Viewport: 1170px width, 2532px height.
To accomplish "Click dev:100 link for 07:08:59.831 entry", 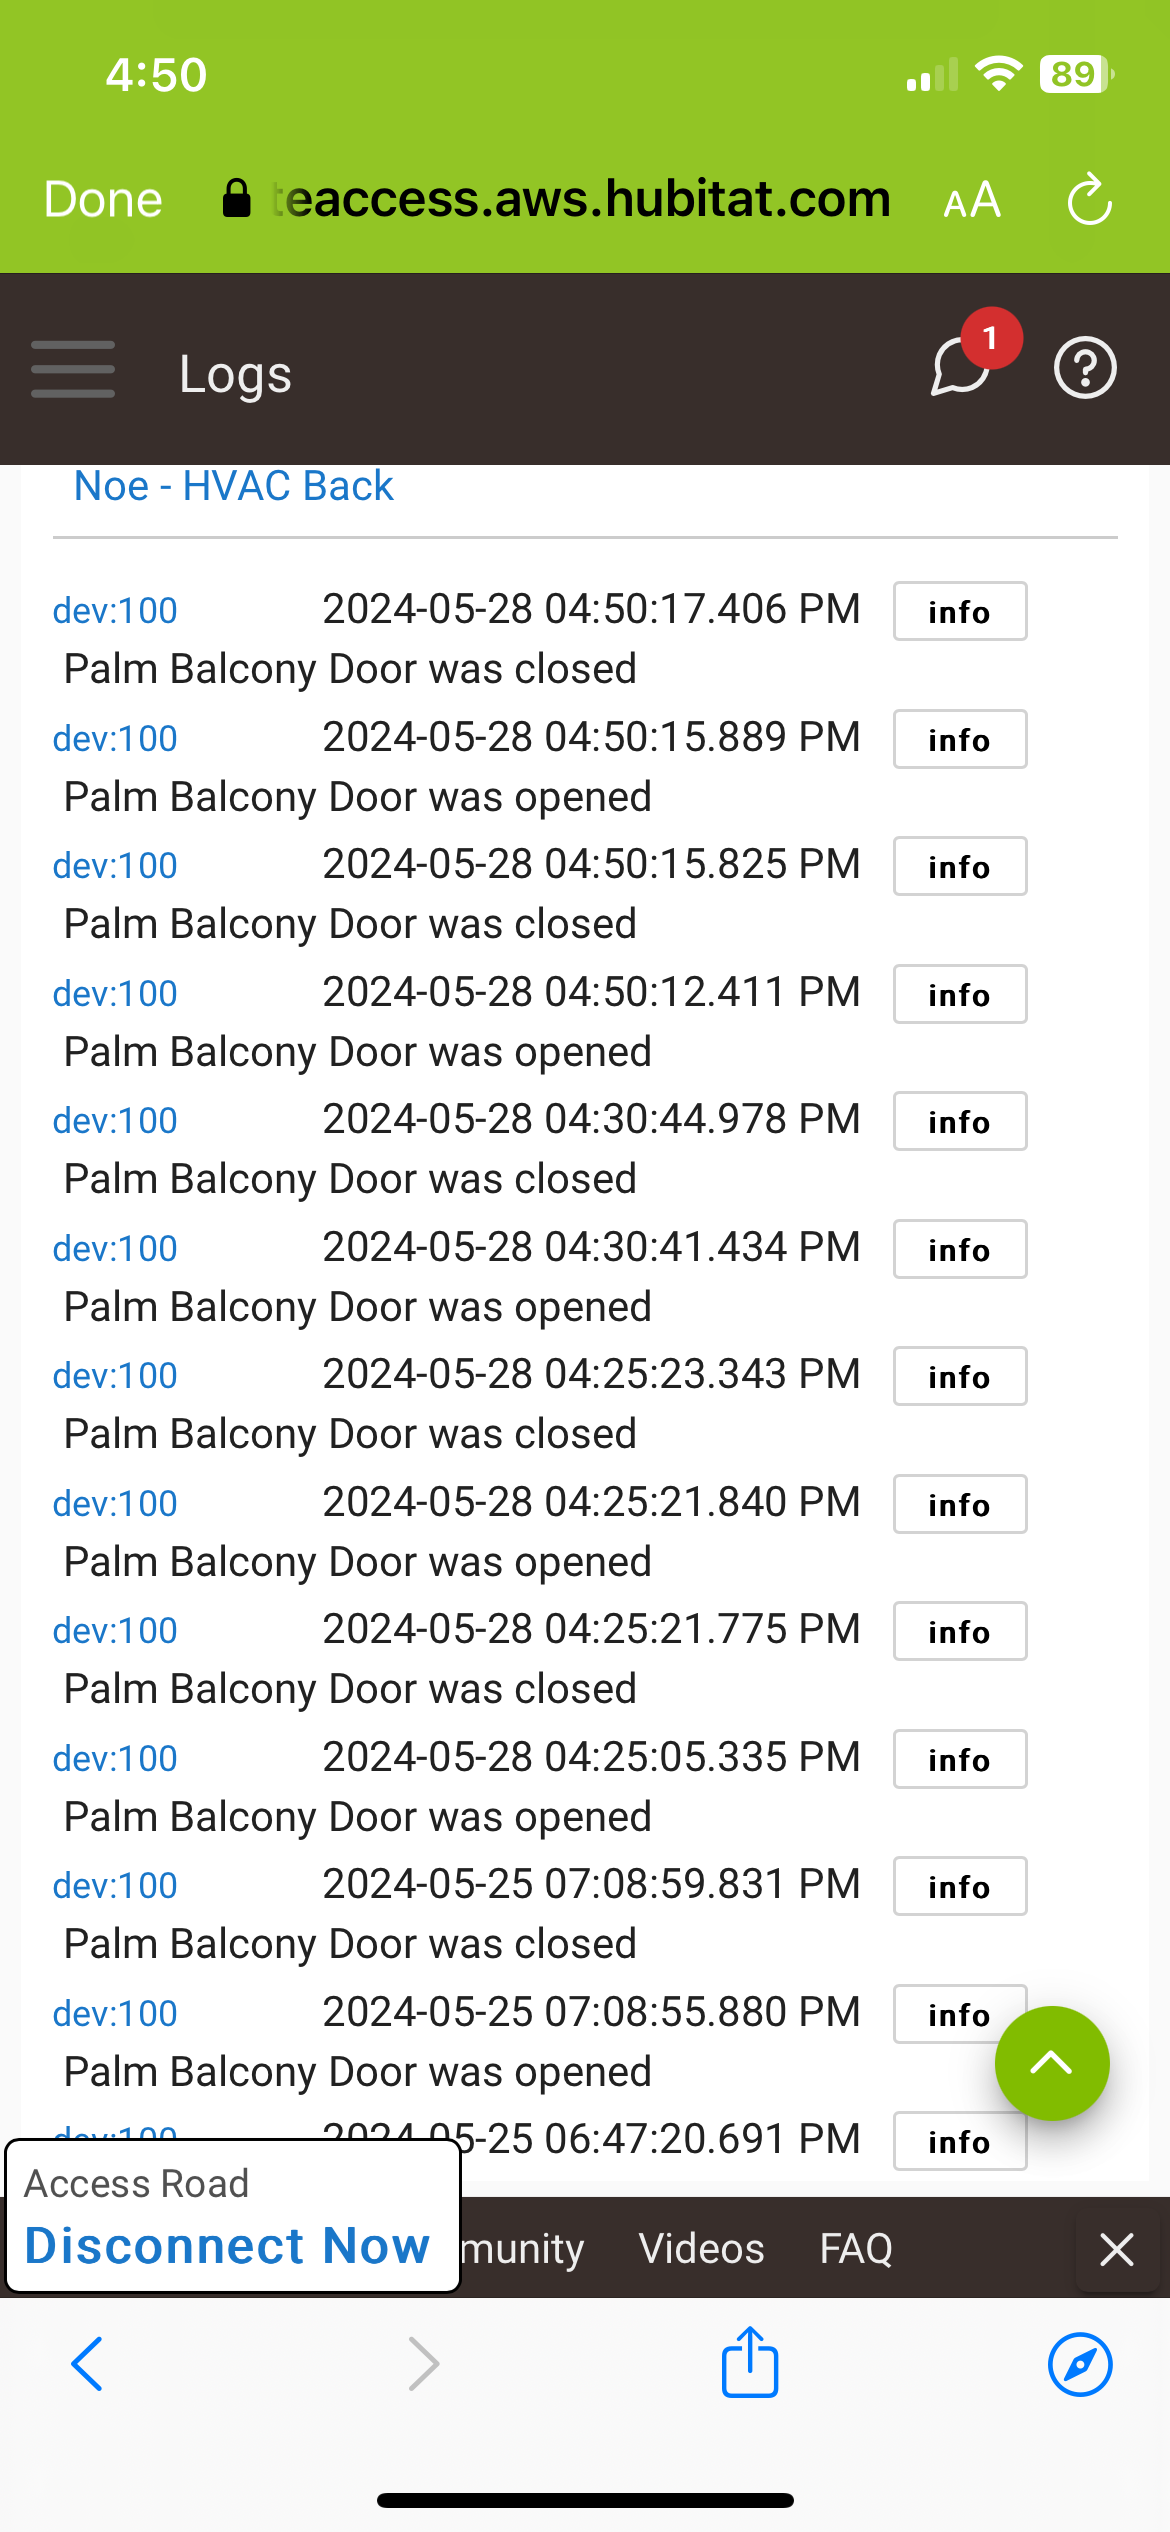I will (x=115, y=1886).
